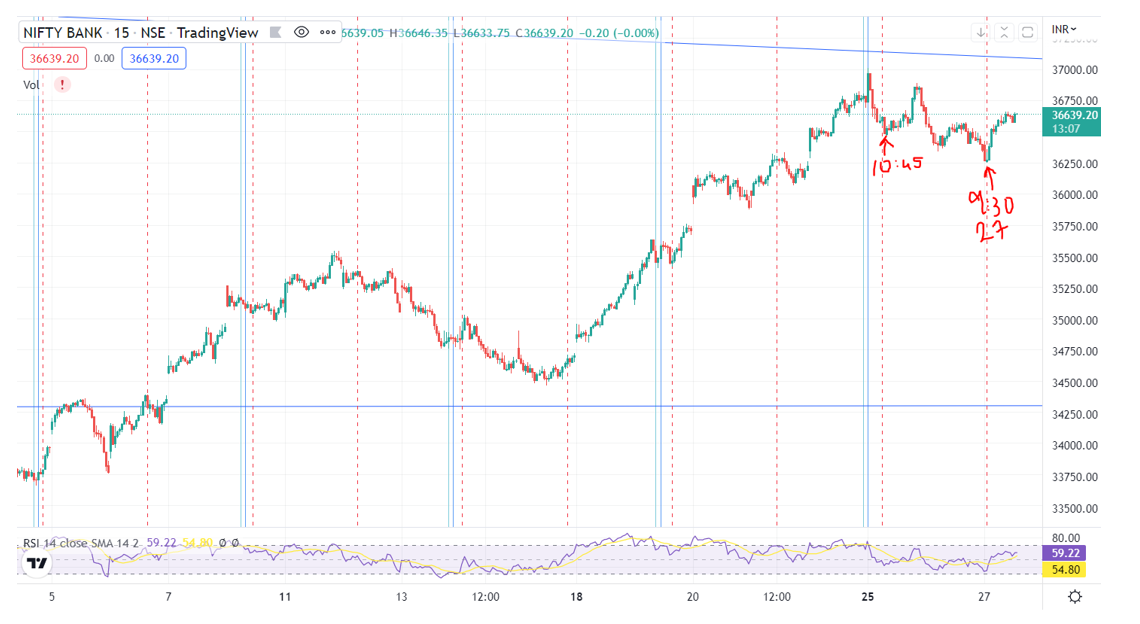
Task: Click the Vol error exclamation icon
Action: pyautogui.click(x=63, y=85)
